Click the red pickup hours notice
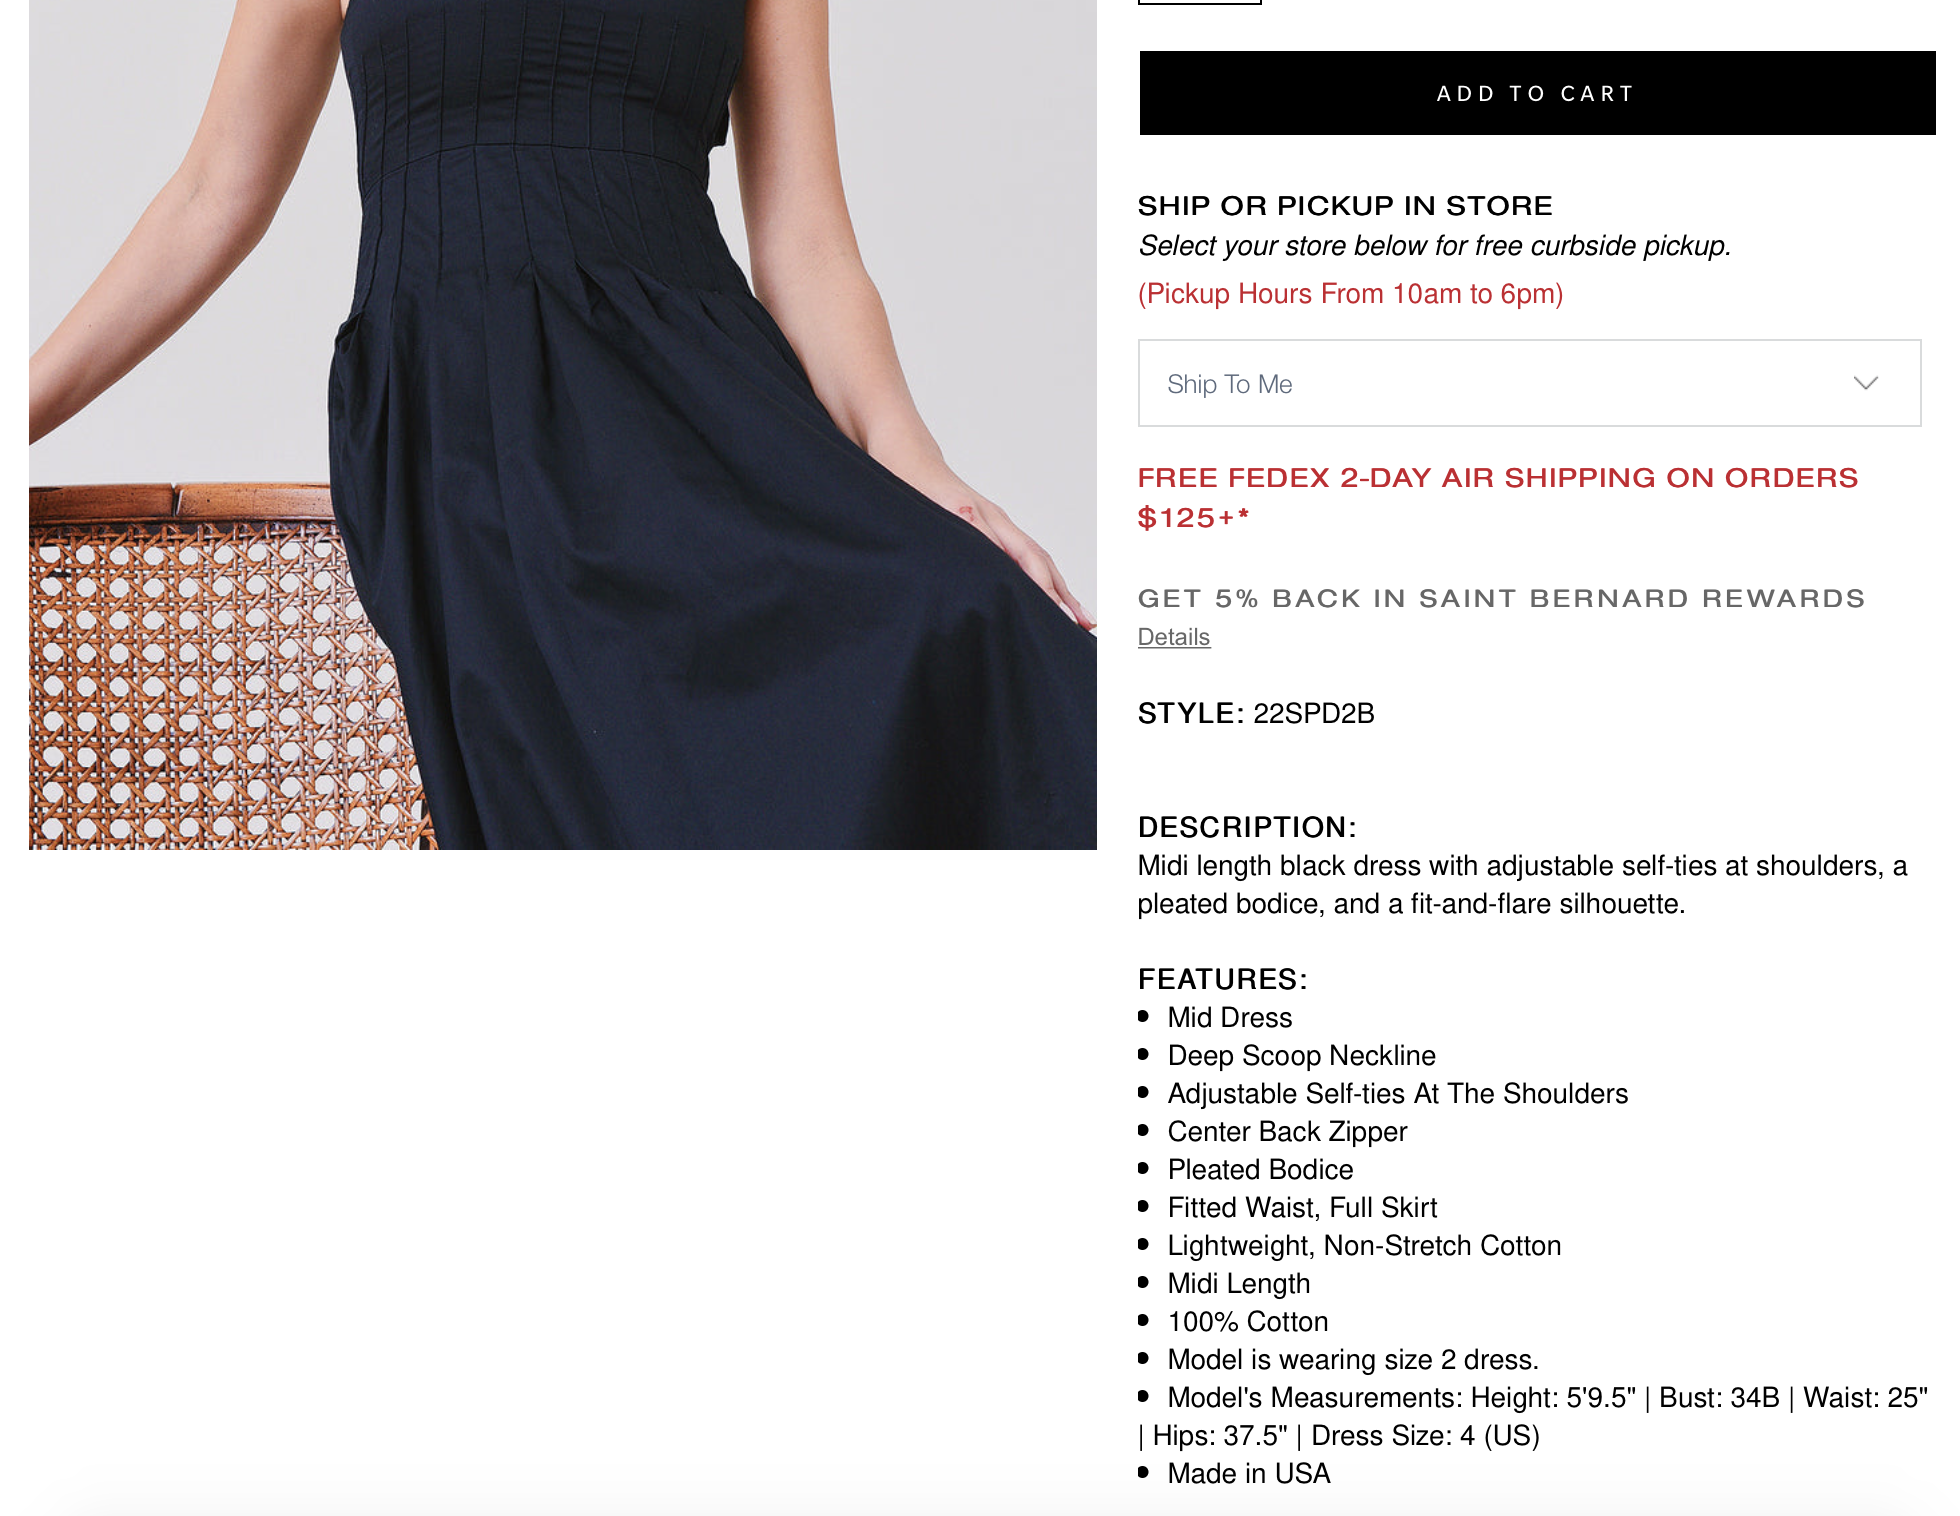This screenshot has width=1960, height=1516. 1350,294
